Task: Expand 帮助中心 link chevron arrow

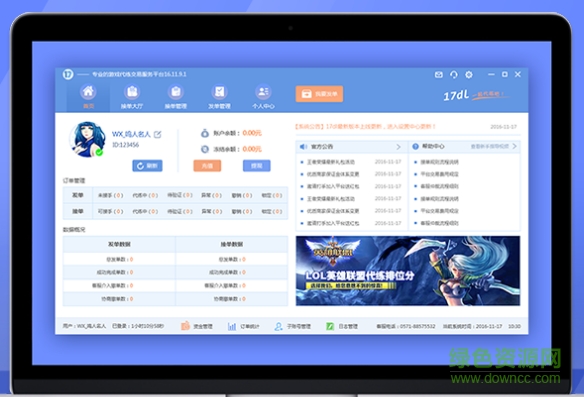Action: pyautogui.click(x=514, y=146)
